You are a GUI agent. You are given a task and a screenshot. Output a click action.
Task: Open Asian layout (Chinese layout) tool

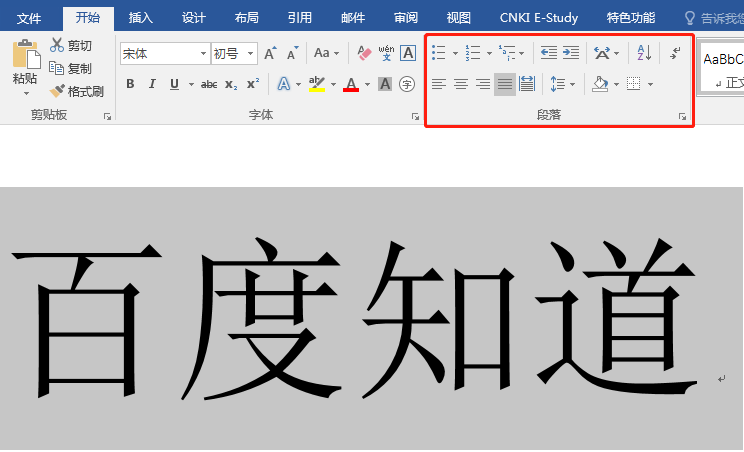(x=602, y=53)
